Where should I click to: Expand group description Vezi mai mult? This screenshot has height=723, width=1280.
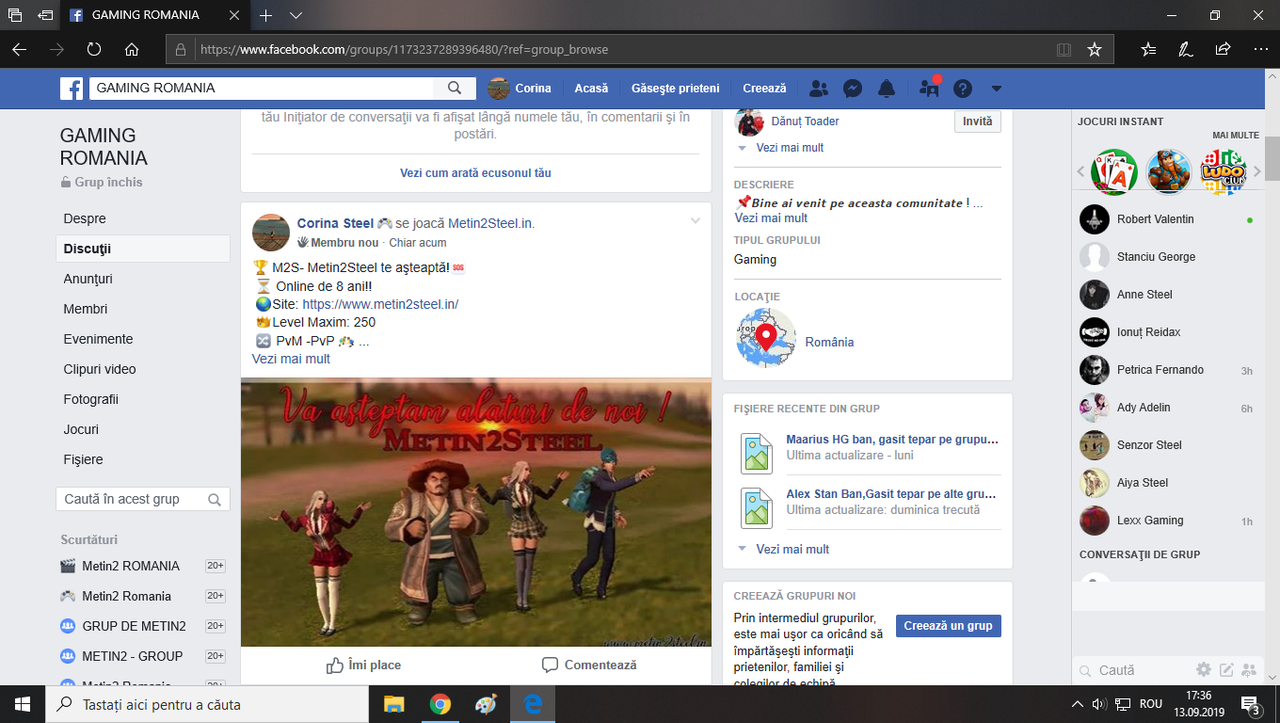coord(771,218)
